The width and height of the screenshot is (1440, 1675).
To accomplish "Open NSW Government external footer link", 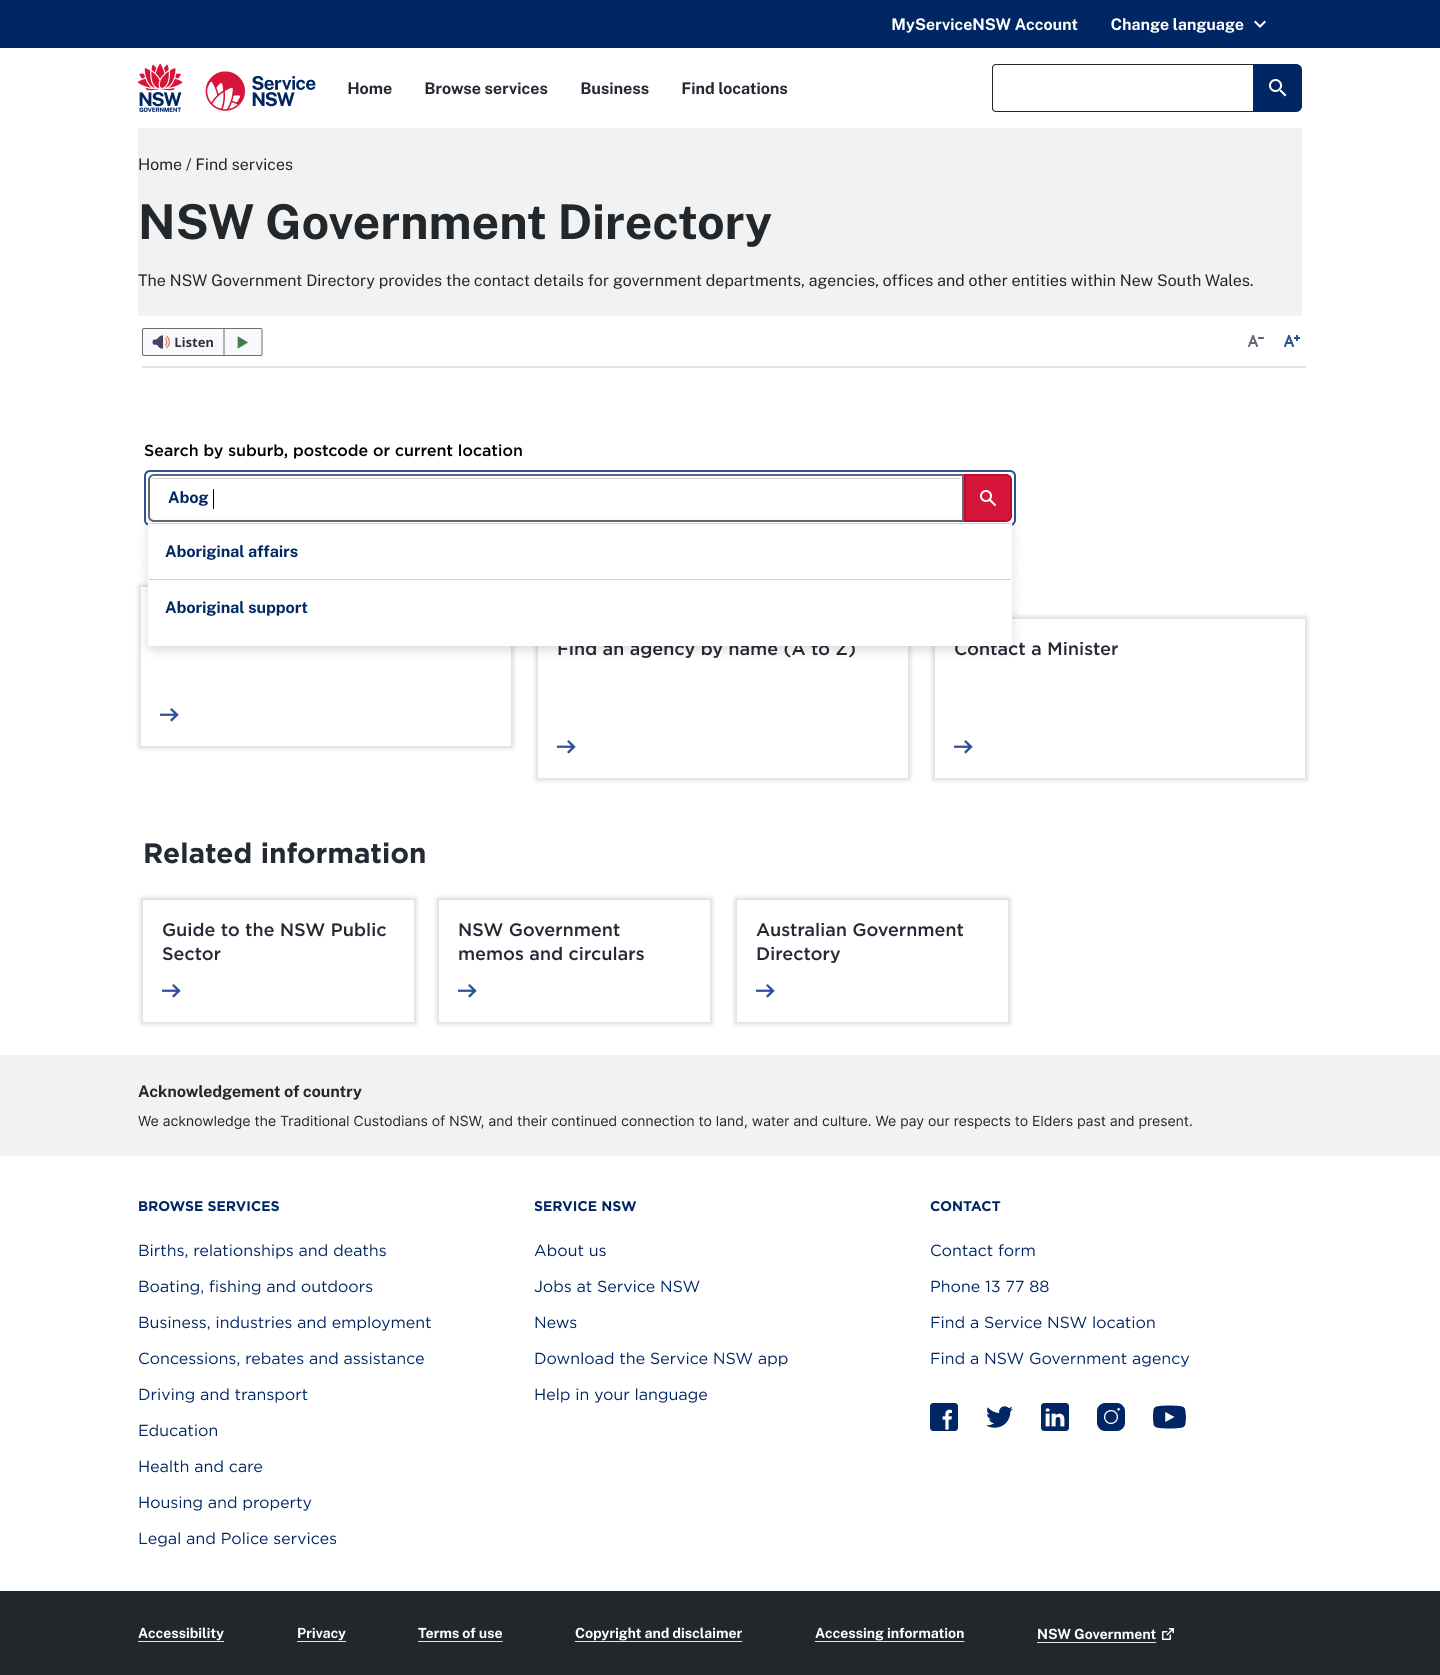I will pos(1105,1634).
